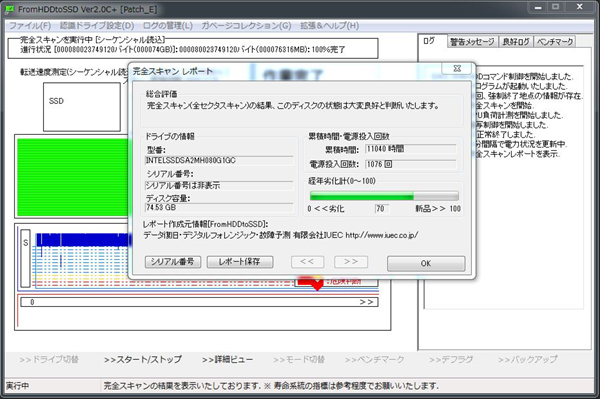Screen dimensions: 600x399
Task: Click the 実行中 status bar entry
Action: [18, 386]
